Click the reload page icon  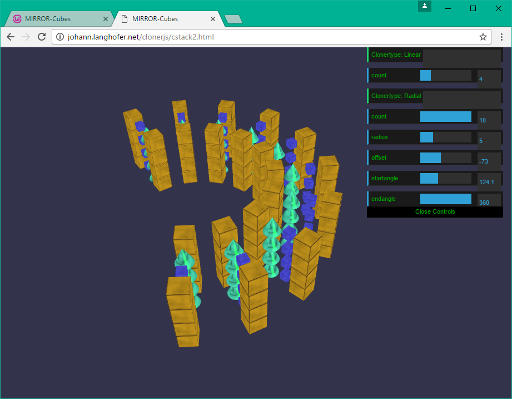pos(42,37)
